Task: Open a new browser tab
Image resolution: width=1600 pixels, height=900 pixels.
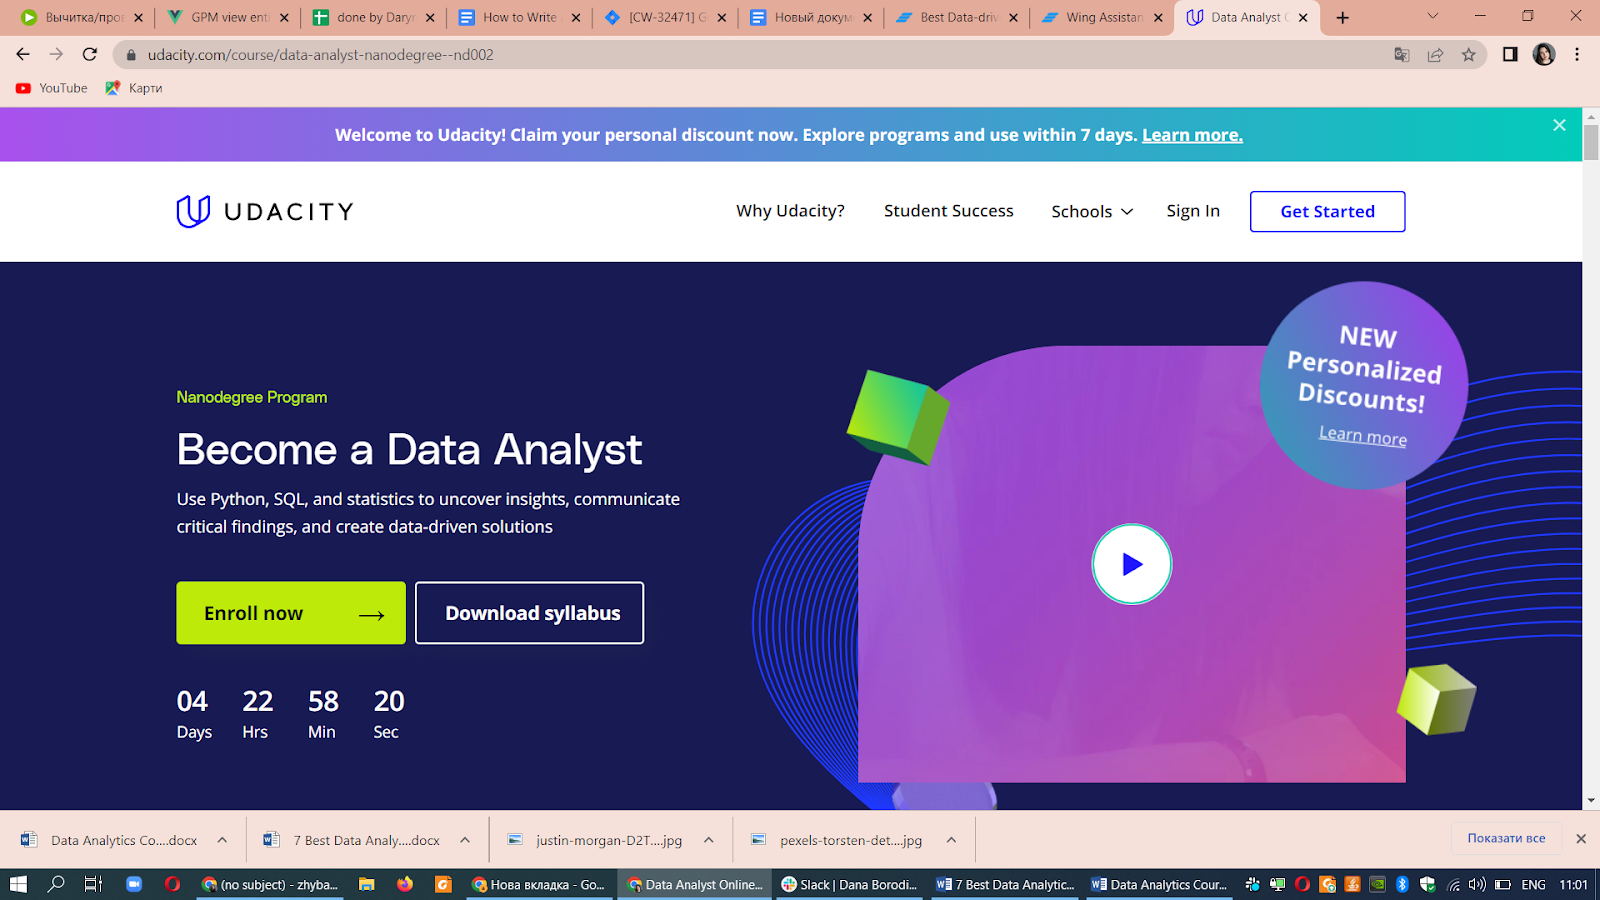Action: click(x=1342, y=17)
